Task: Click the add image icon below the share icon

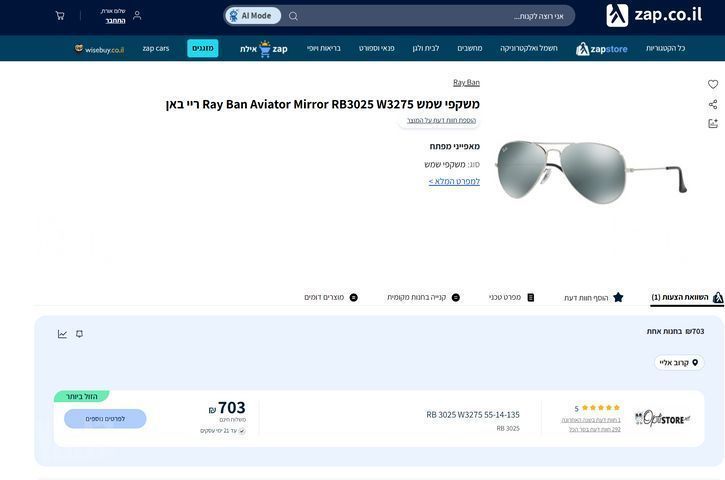Action: (x=713, y=123)
